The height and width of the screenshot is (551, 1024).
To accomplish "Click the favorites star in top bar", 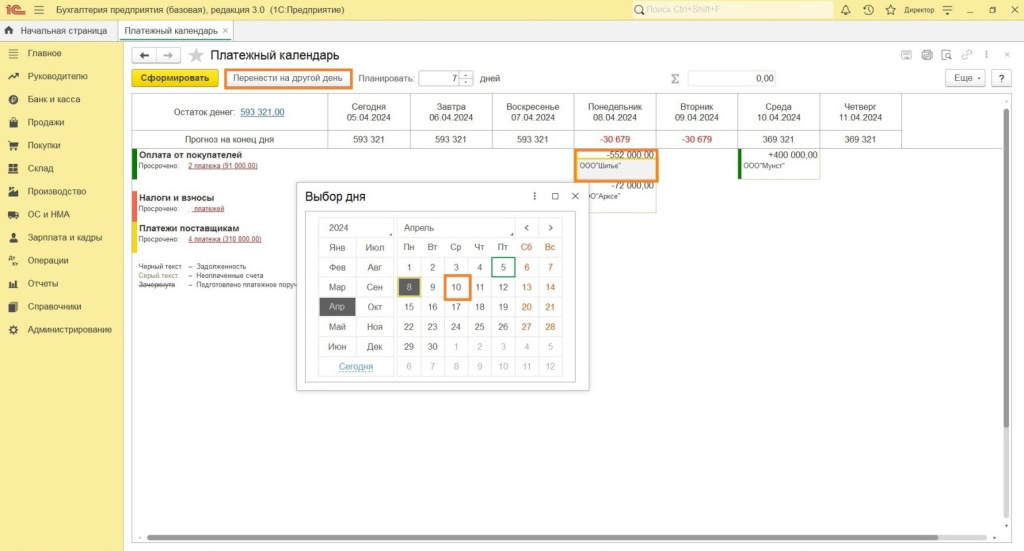I will coord(889,10).
